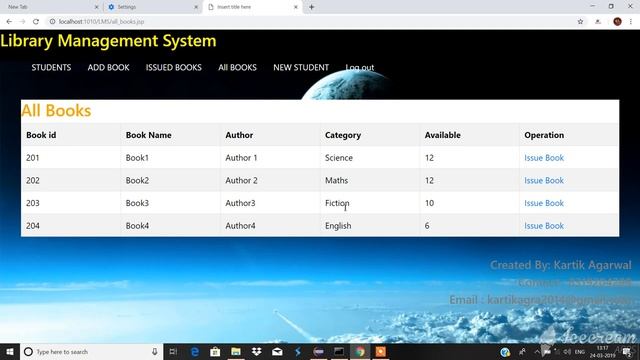
Task: Open the NEW STUDENT page
Action: [301, 67]
